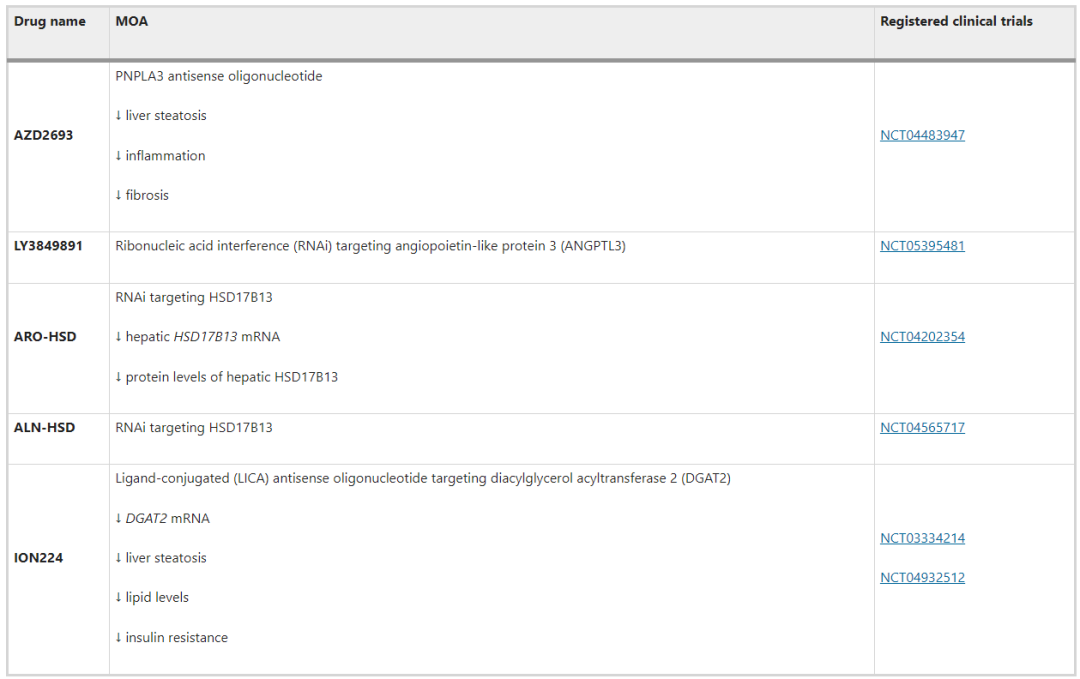Click the MOA column header
This screenshot has height=679, width=1080.
132,21
